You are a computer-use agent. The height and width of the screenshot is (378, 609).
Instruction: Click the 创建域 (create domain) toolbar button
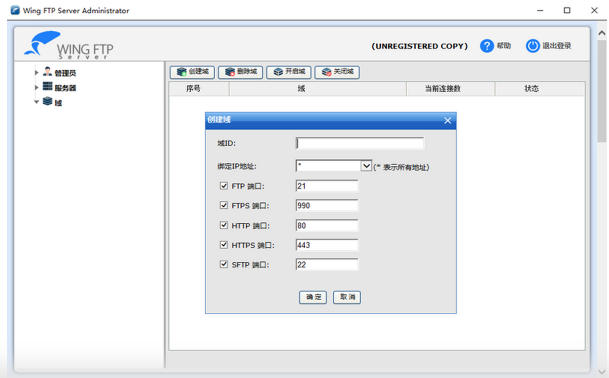point(192,72)
